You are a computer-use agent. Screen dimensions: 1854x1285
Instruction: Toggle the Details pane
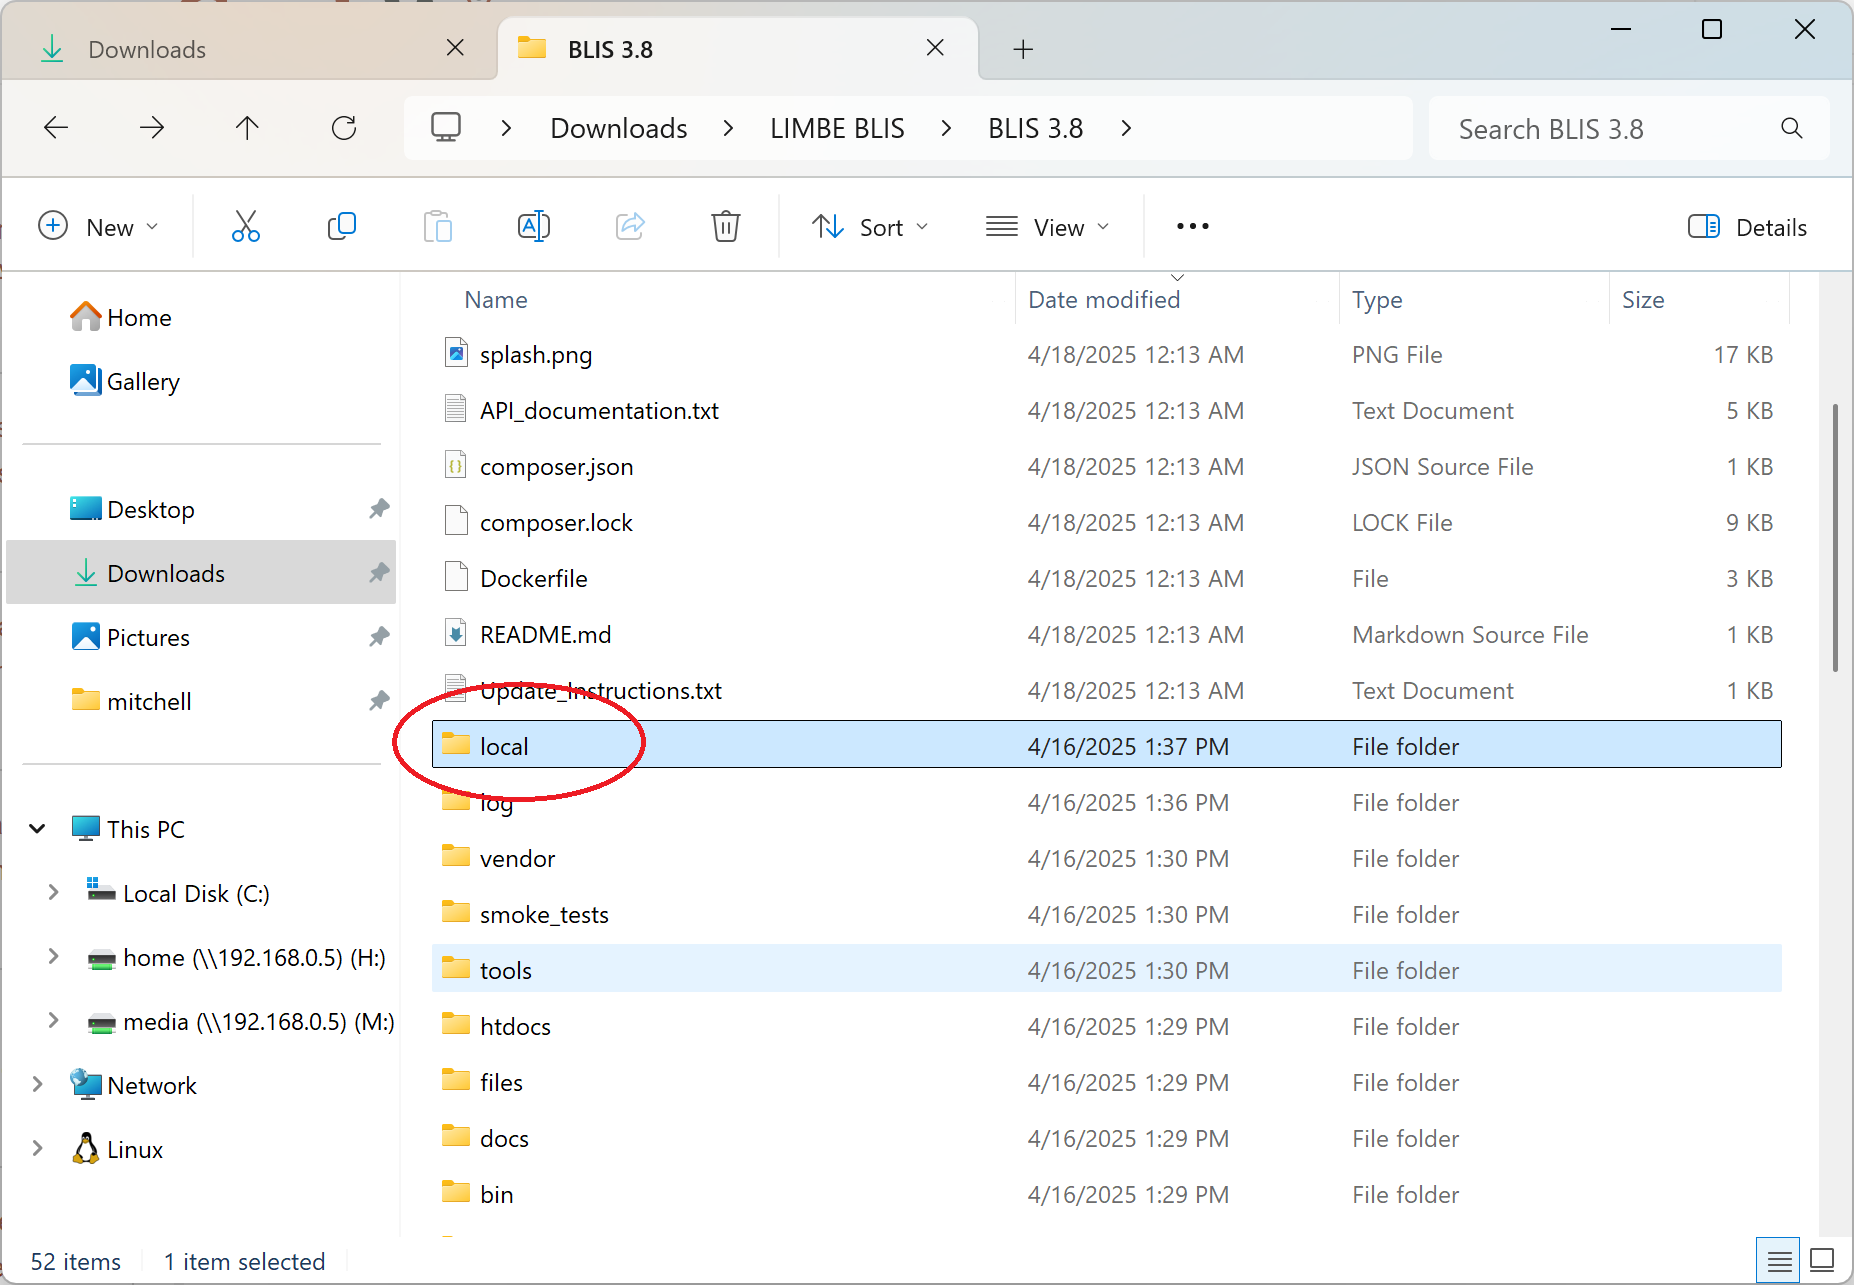tap(1747, 227)
